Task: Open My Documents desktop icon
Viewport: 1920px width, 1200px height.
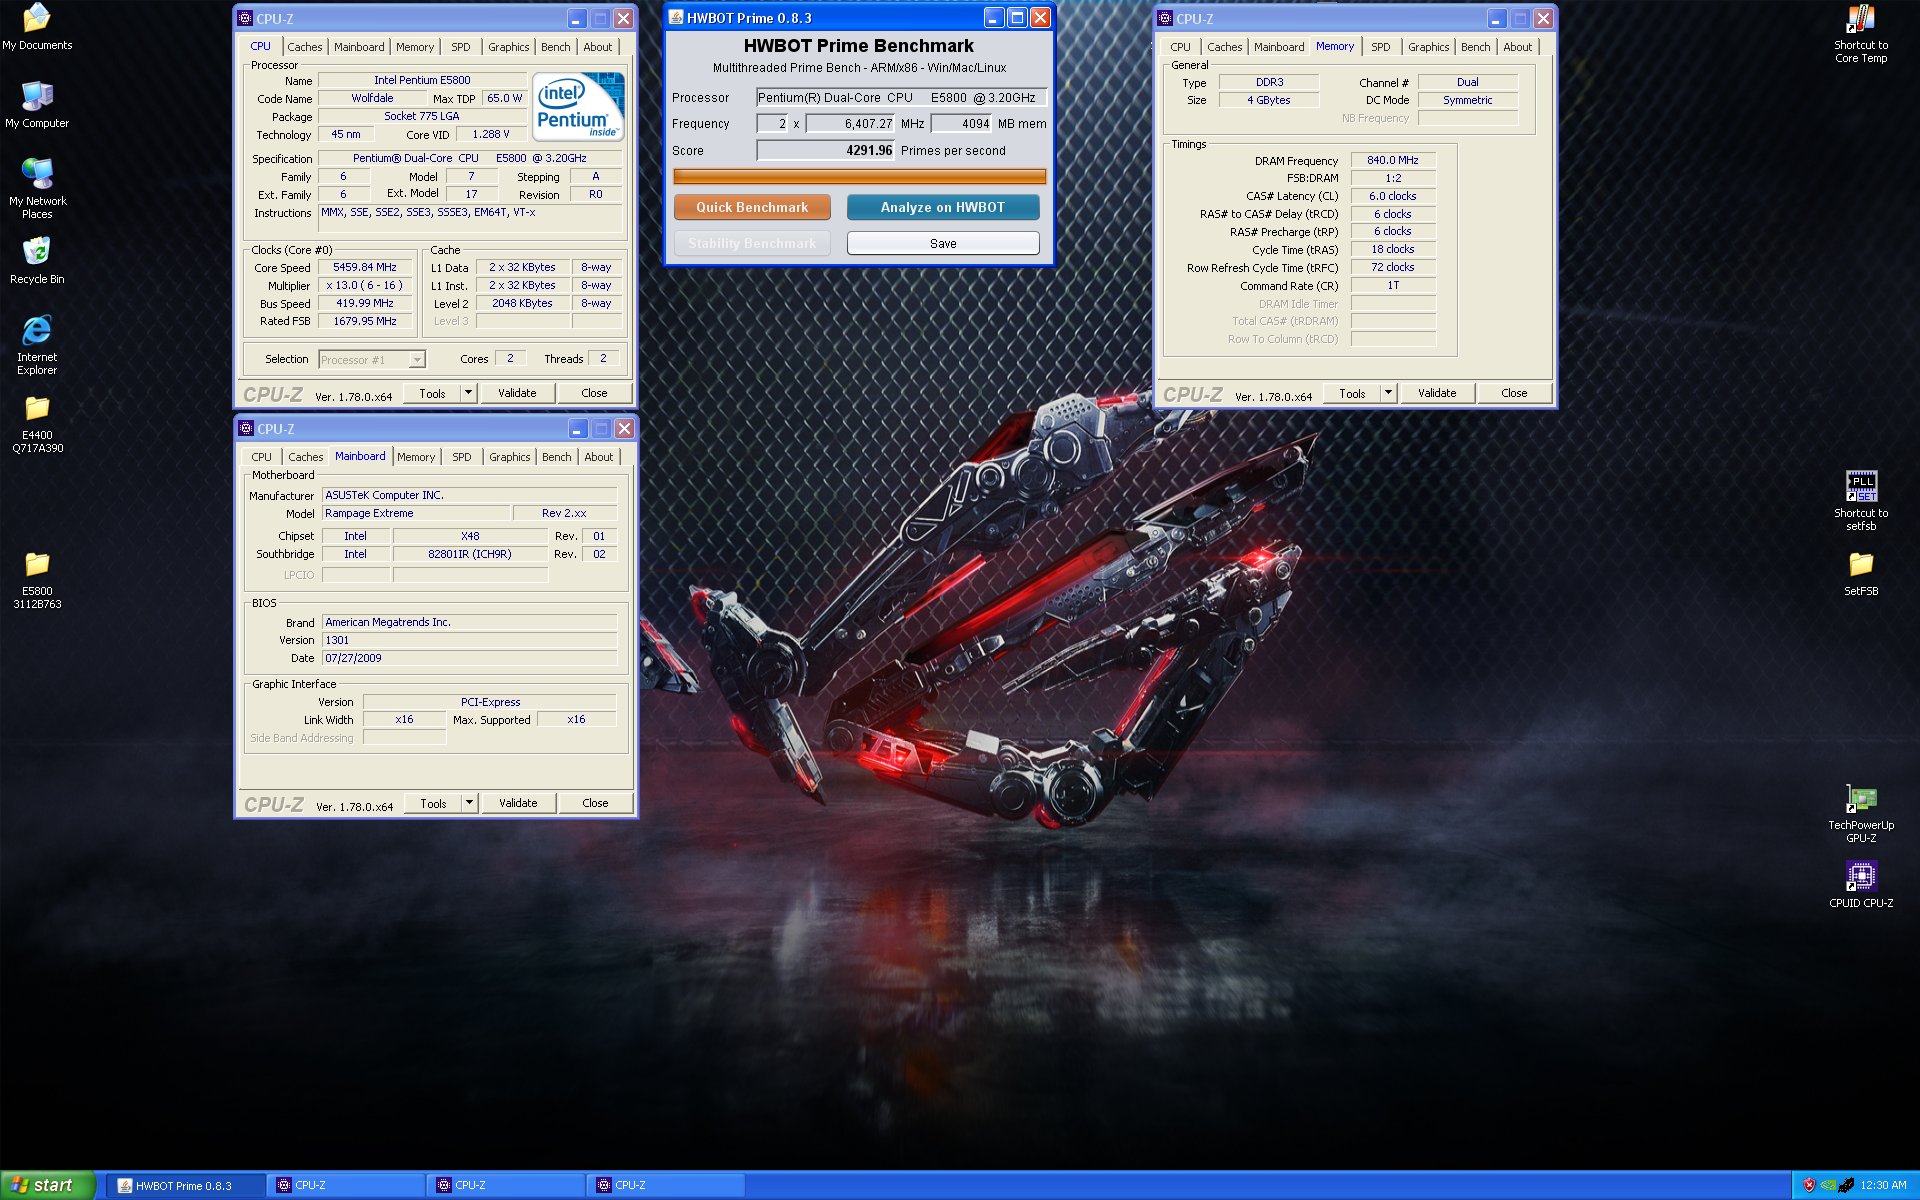Action: click(37, 27)
